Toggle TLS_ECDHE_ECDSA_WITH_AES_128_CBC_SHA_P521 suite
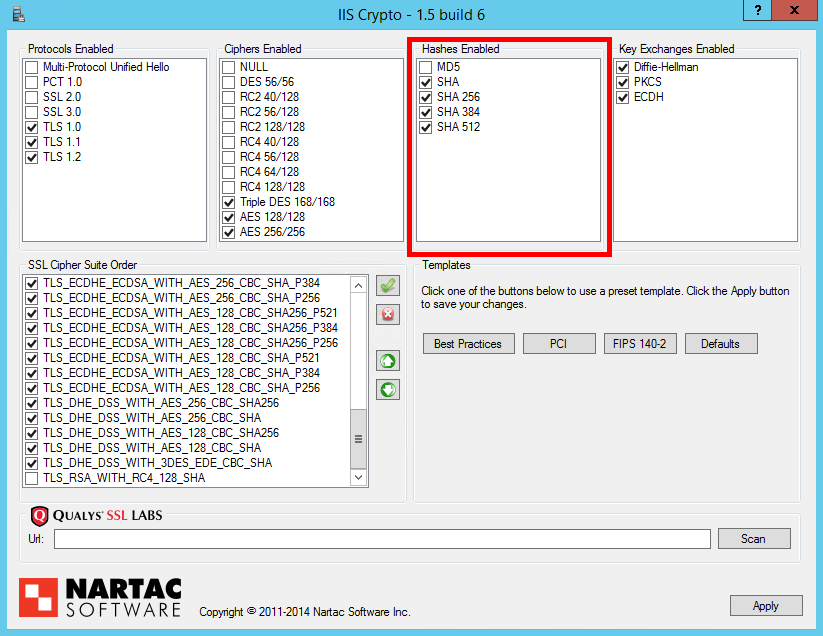 32,358
